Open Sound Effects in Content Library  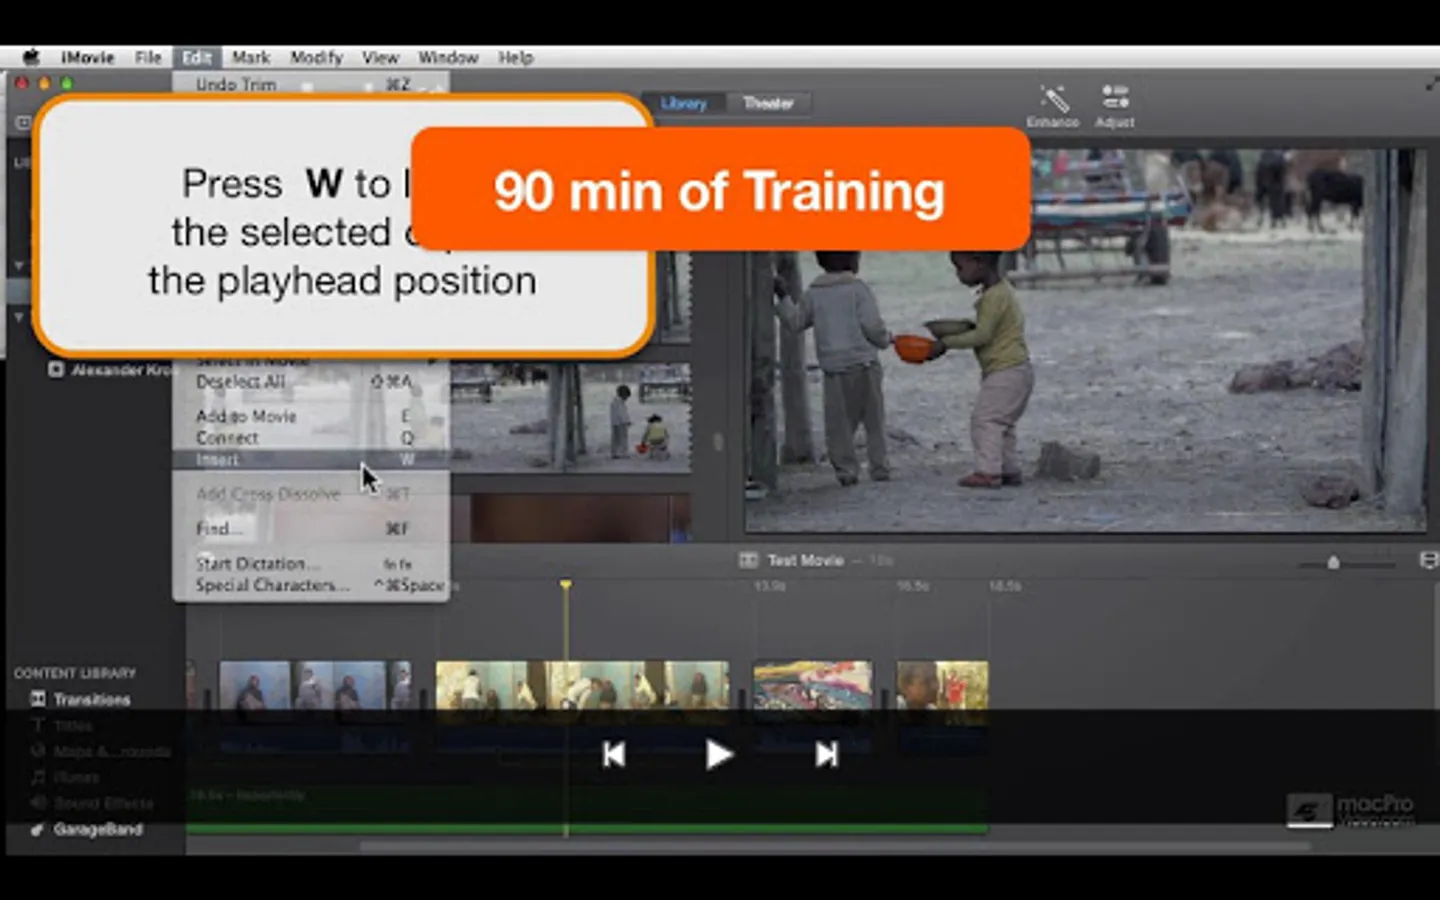pos(92,803)
